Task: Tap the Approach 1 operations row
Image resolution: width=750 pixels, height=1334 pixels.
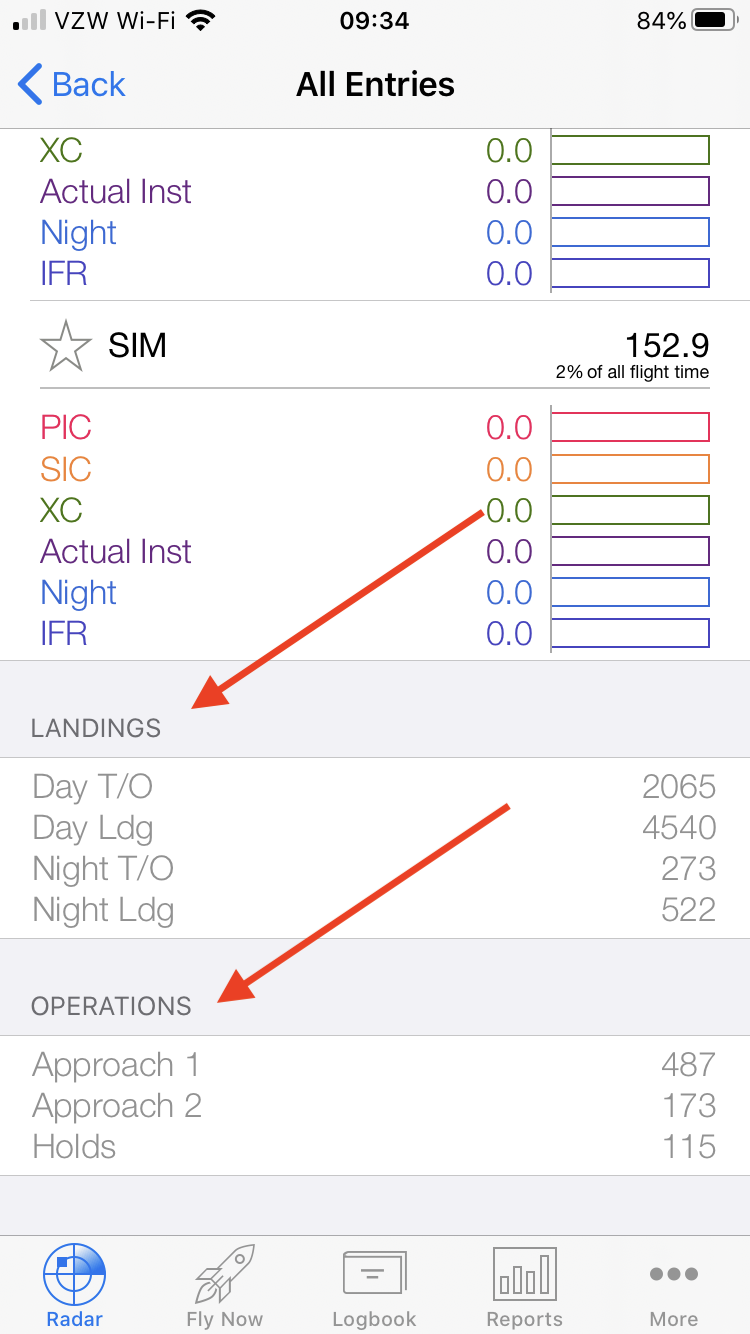Action: coord(375,1065)
